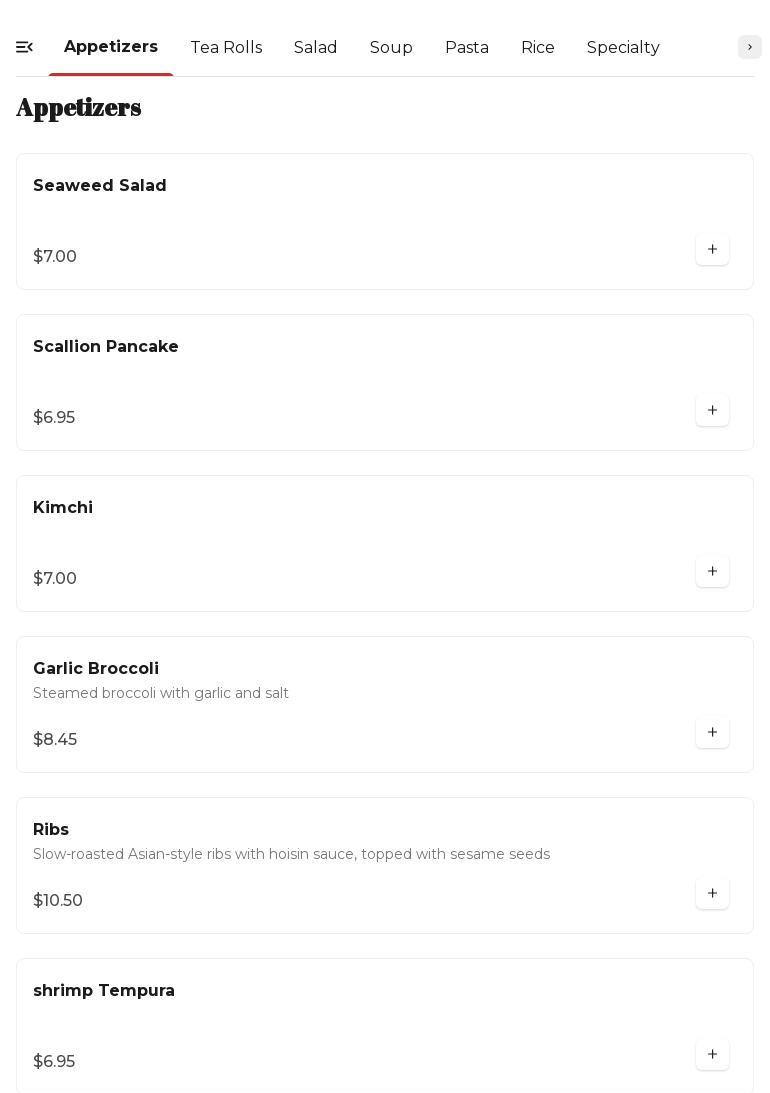Open the menu categories list icon
770x1093 pixels.
pos(25,47)
